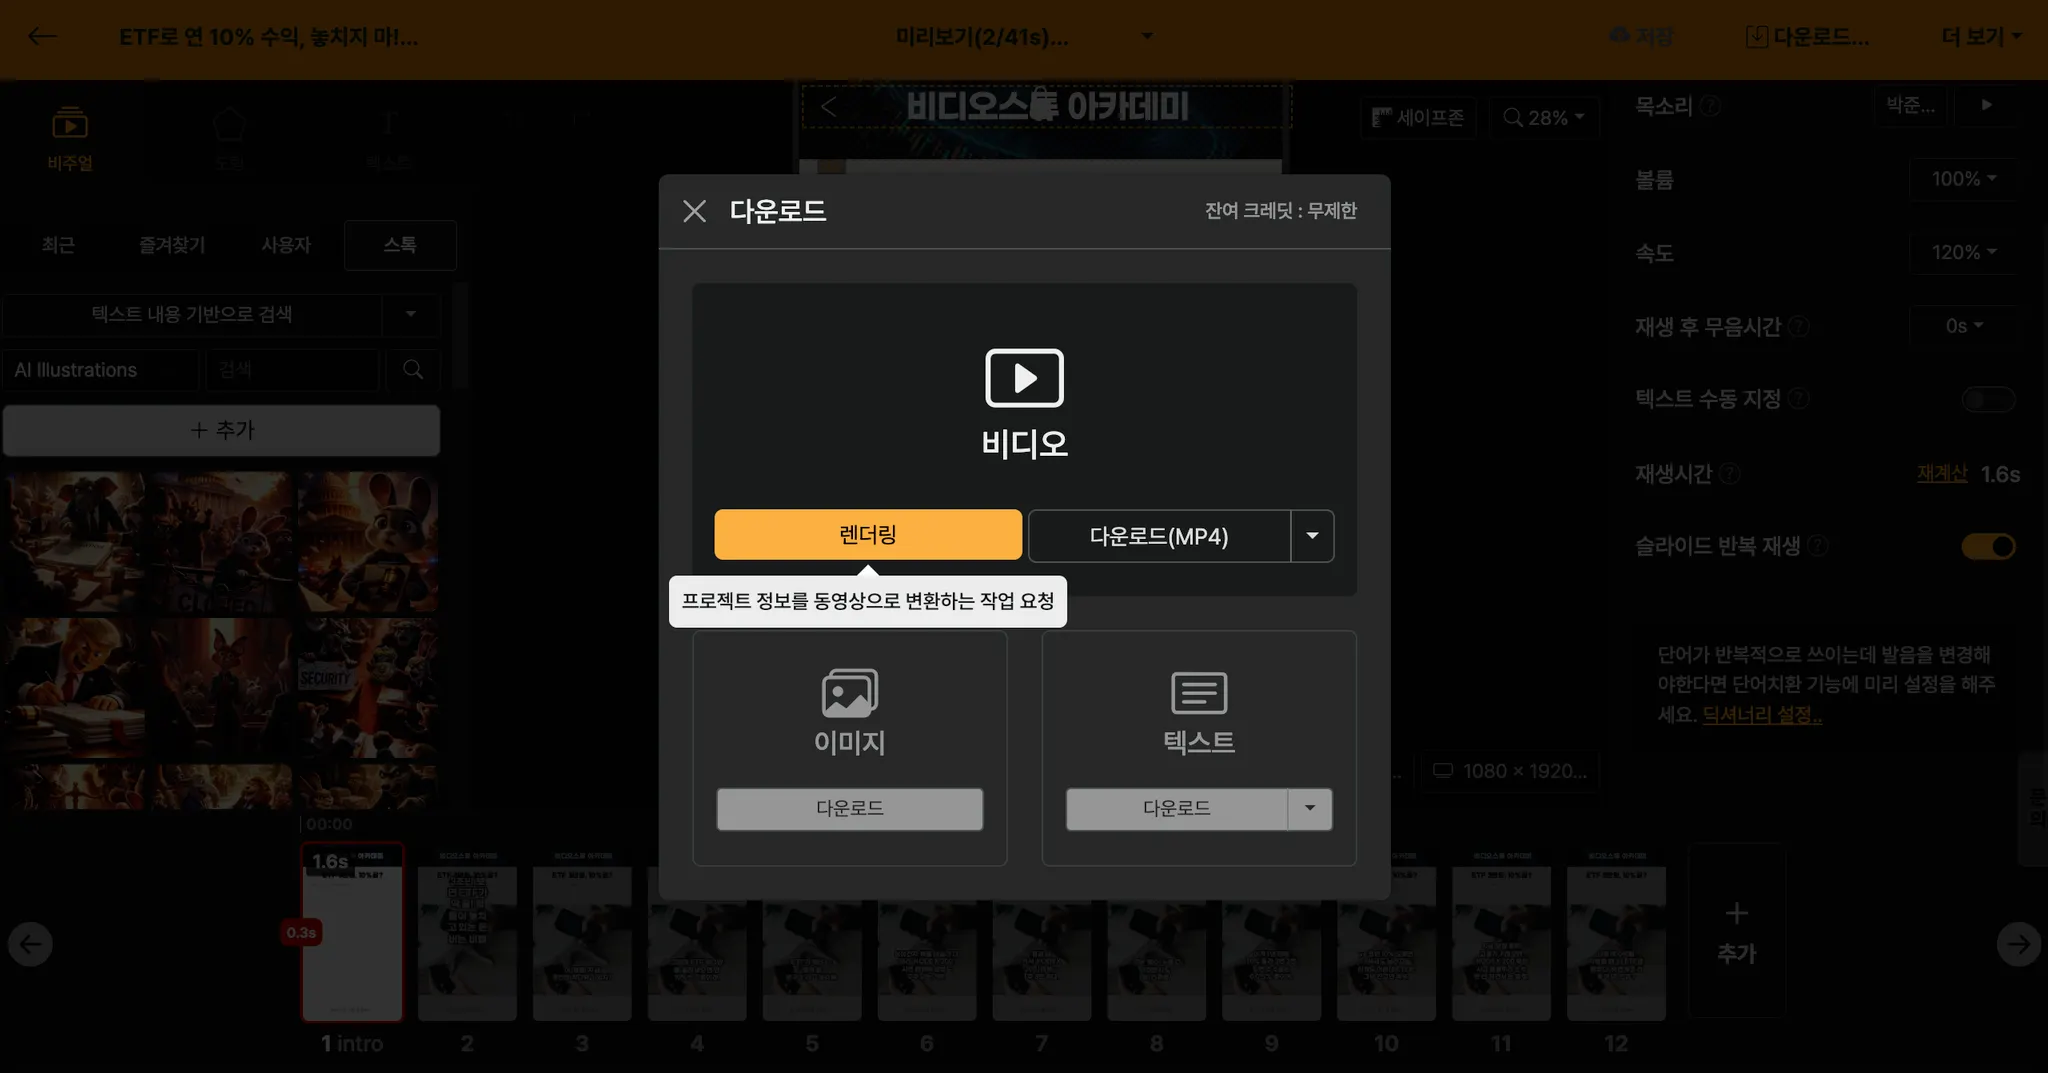The width and height of the screenshot is (2048, 1073).
Task: Switch to the 즐겨찾기 tab
Action: click(172, 245)
